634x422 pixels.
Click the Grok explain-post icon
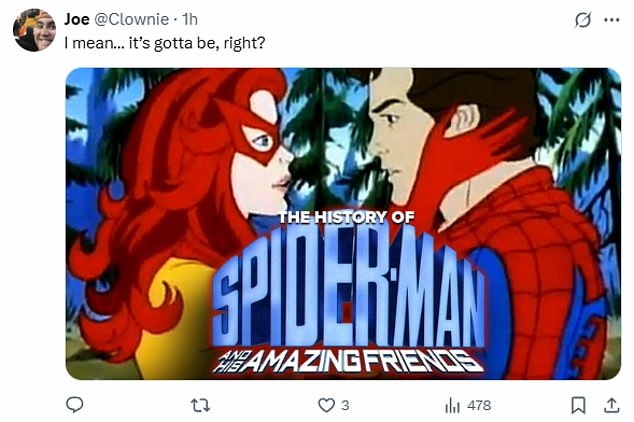coord(581,20)
